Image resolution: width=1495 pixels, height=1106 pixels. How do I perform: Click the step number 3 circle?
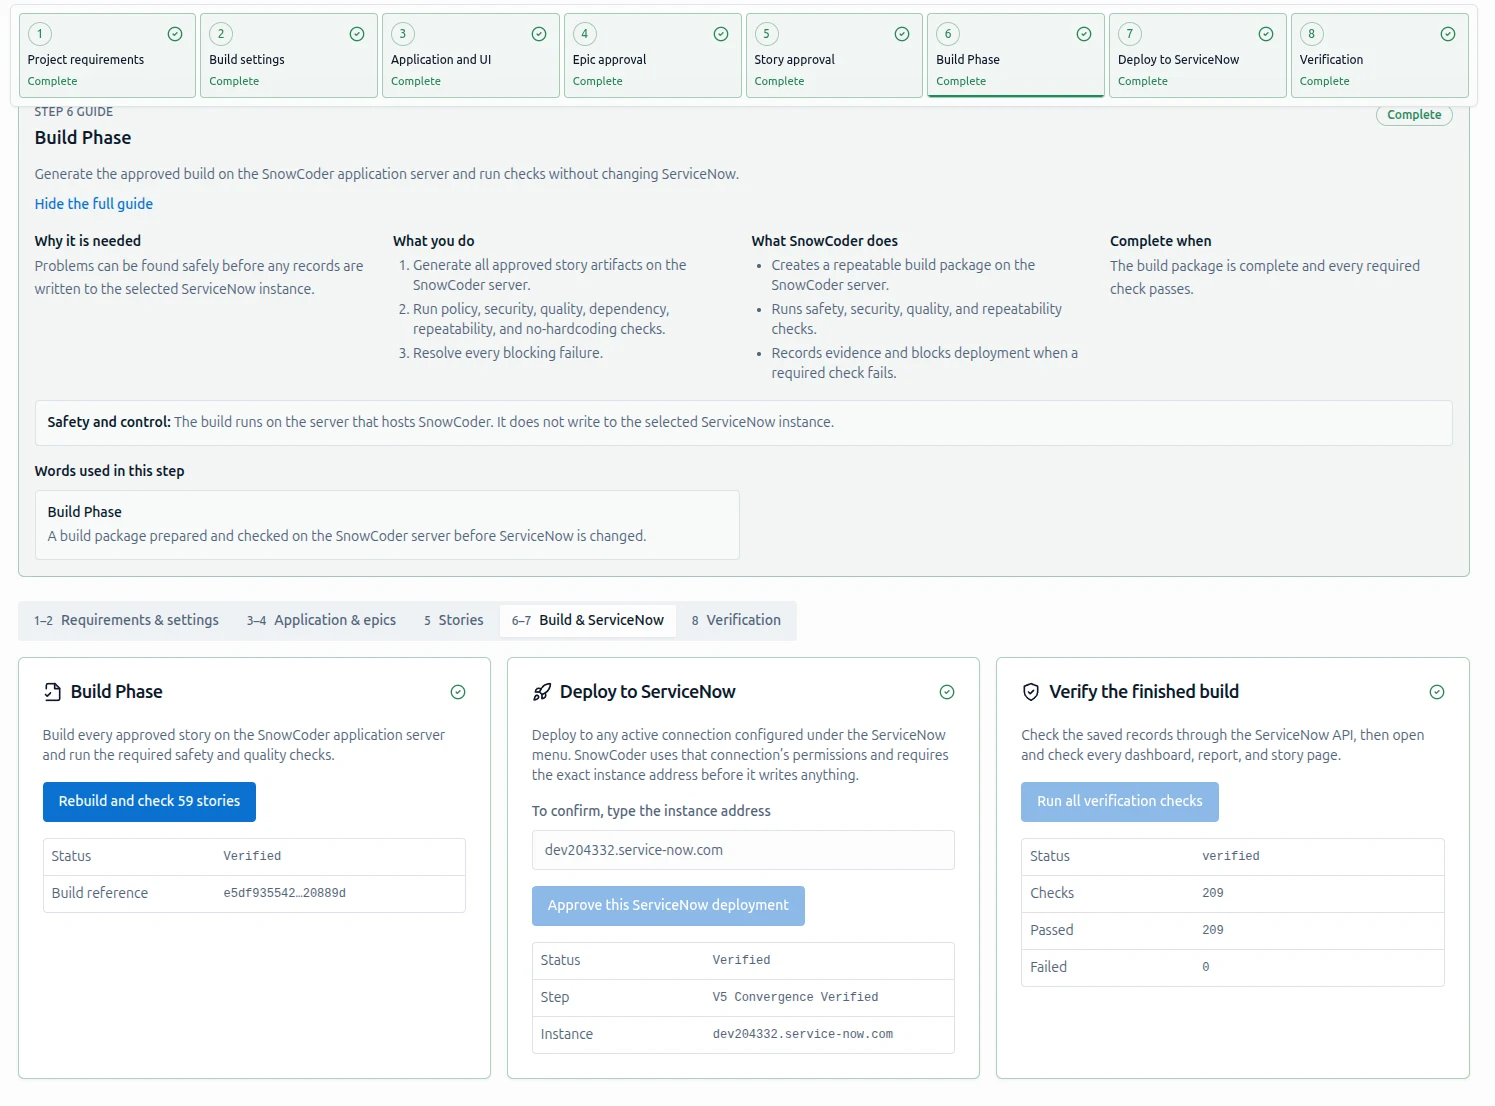[x=403, y=34]
